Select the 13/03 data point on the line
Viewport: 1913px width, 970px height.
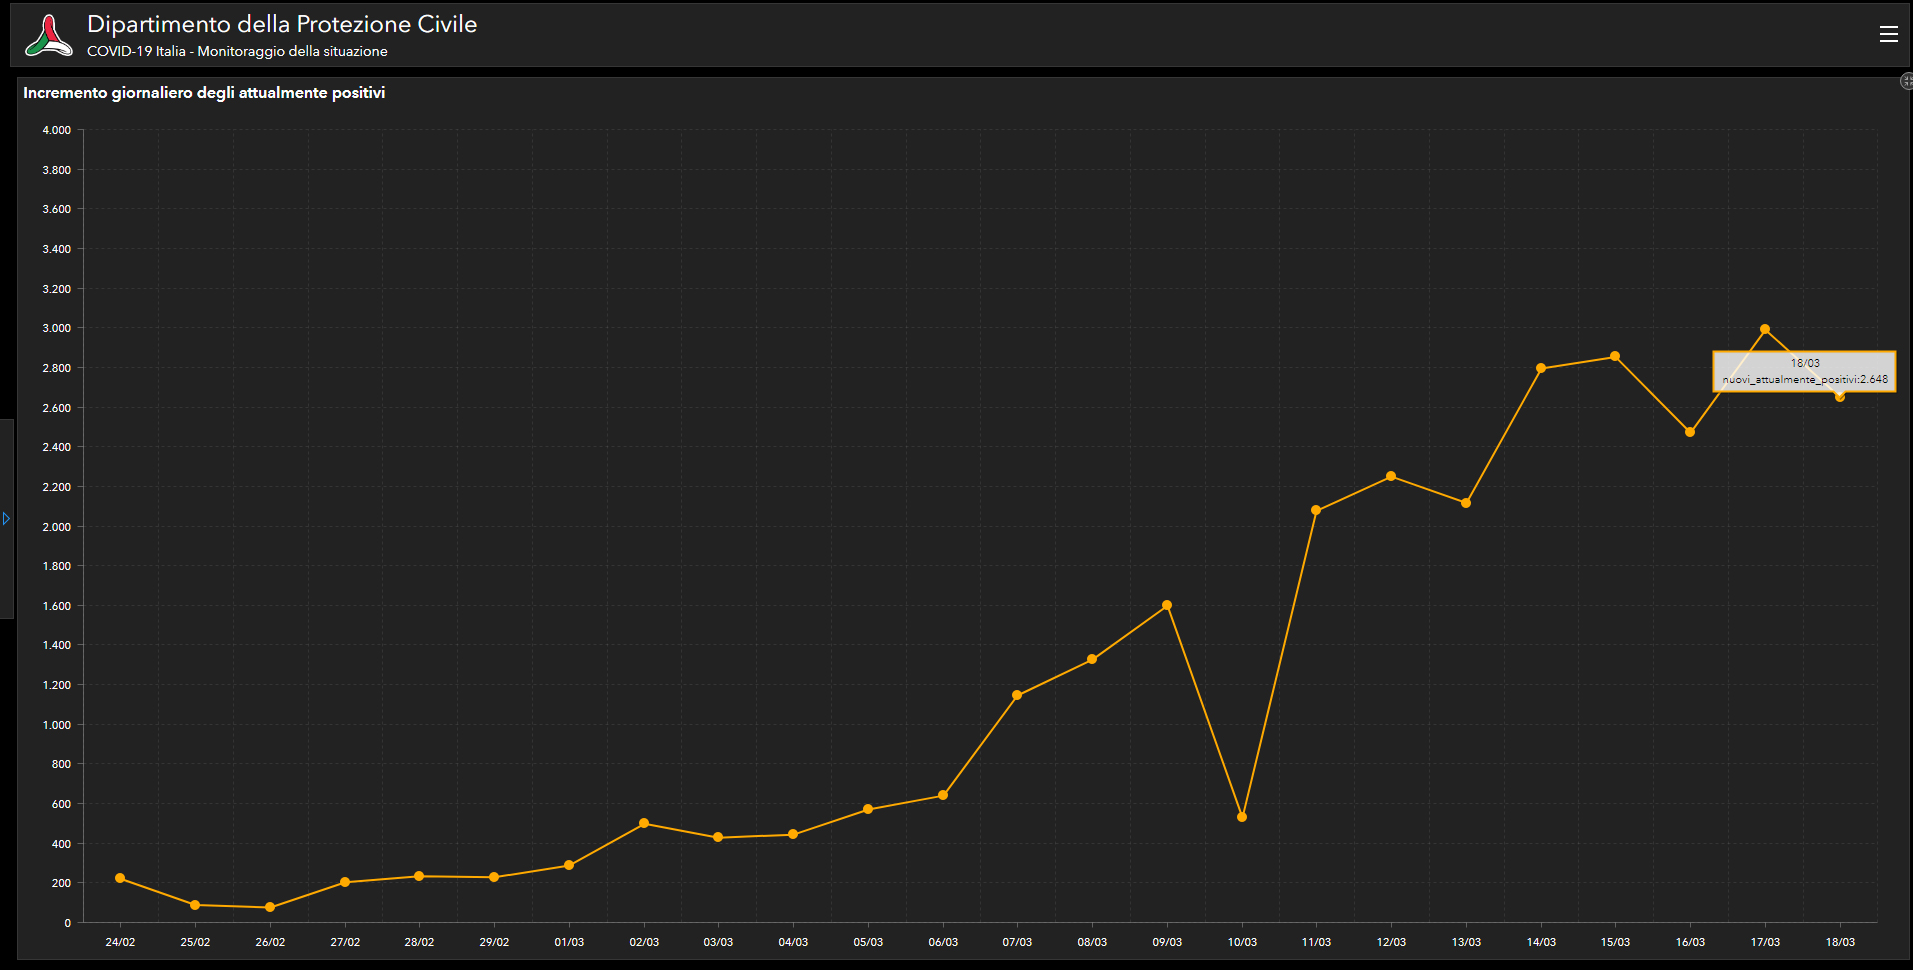point(1466,503)
